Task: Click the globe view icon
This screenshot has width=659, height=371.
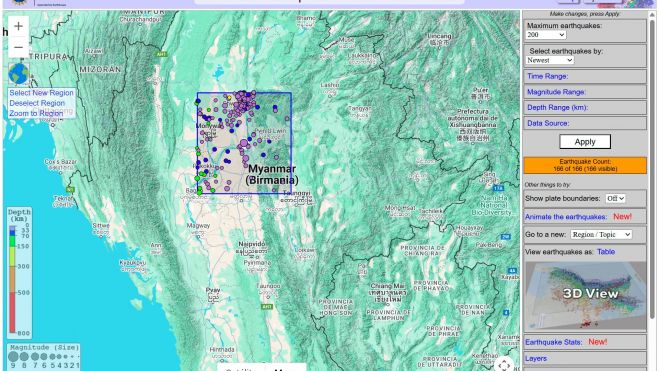Action: [x=19, y=74]
